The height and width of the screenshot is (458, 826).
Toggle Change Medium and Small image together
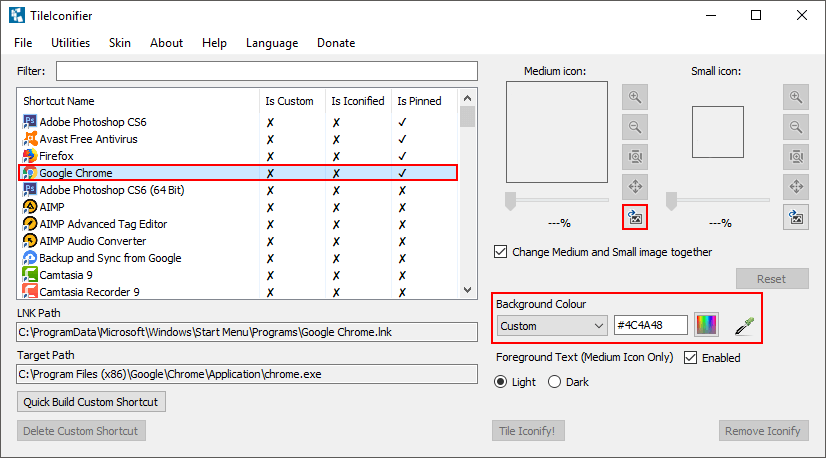click(x=500, y=251)
